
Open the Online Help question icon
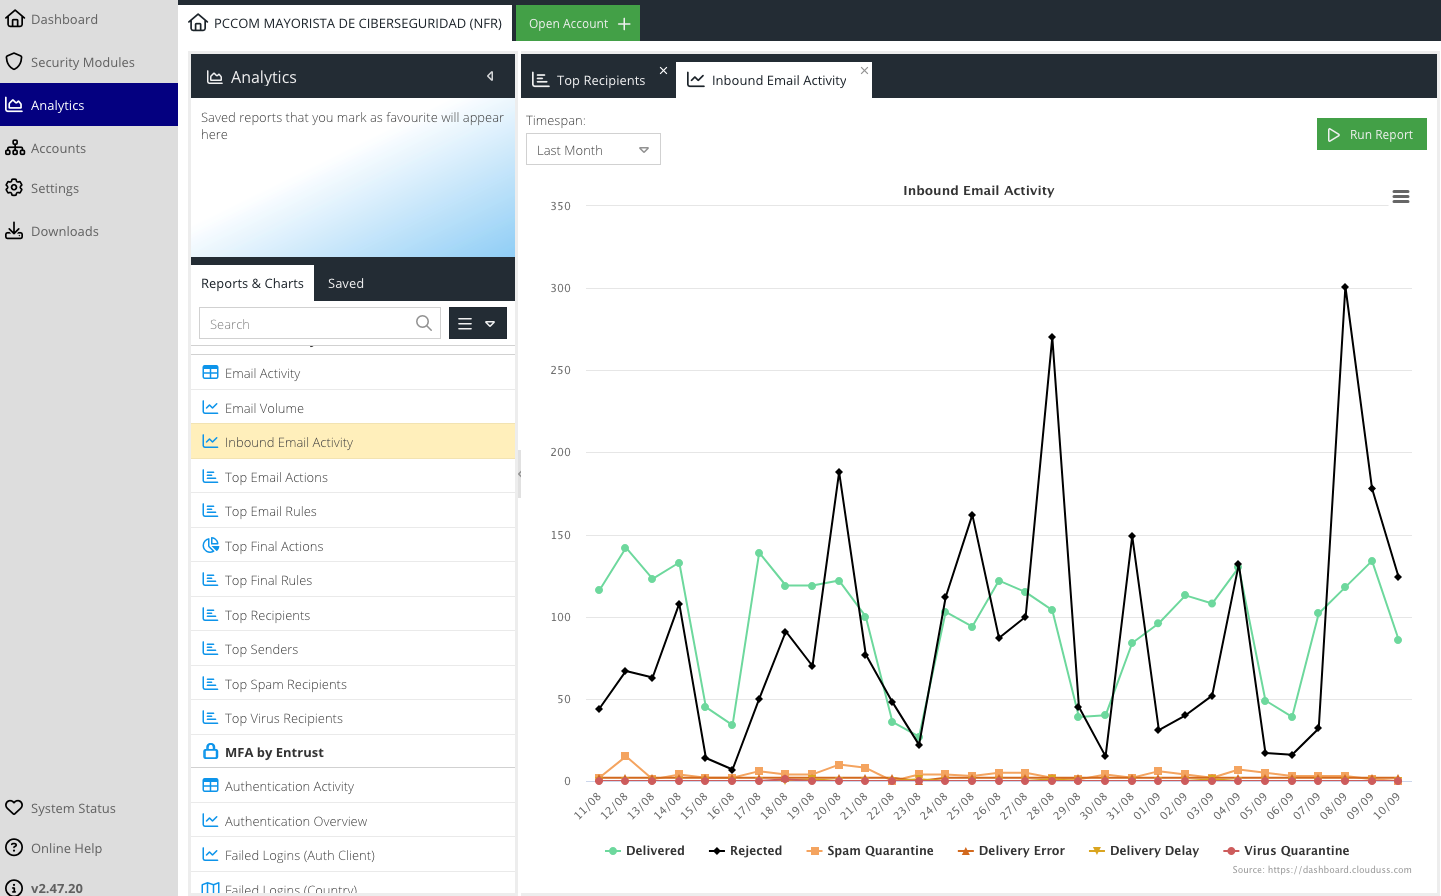[15, 848]
